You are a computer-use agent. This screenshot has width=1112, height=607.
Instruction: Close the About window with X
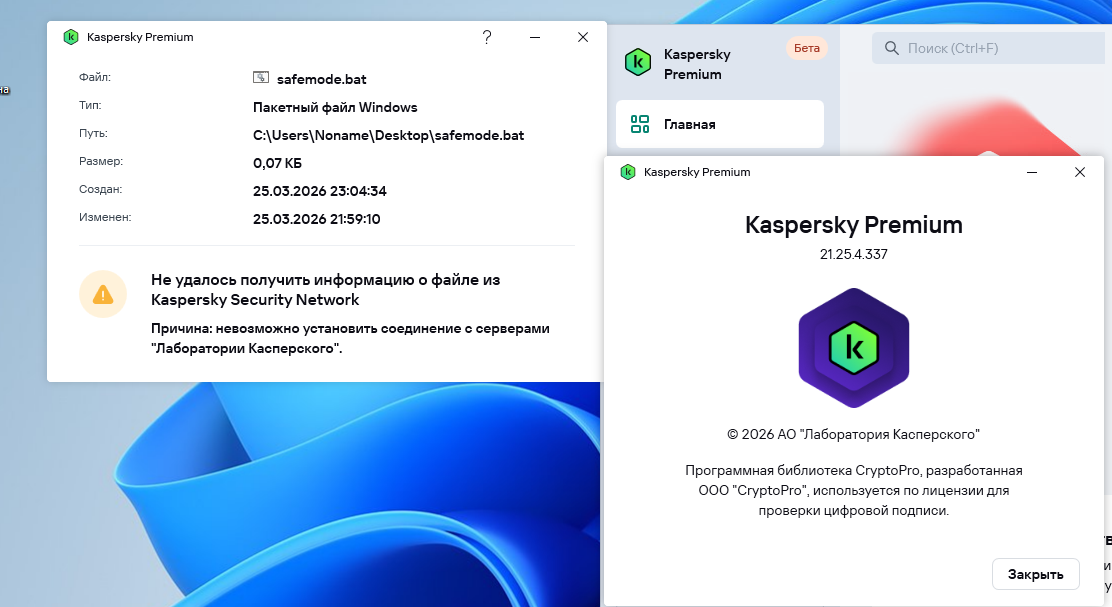point(1079,172)
